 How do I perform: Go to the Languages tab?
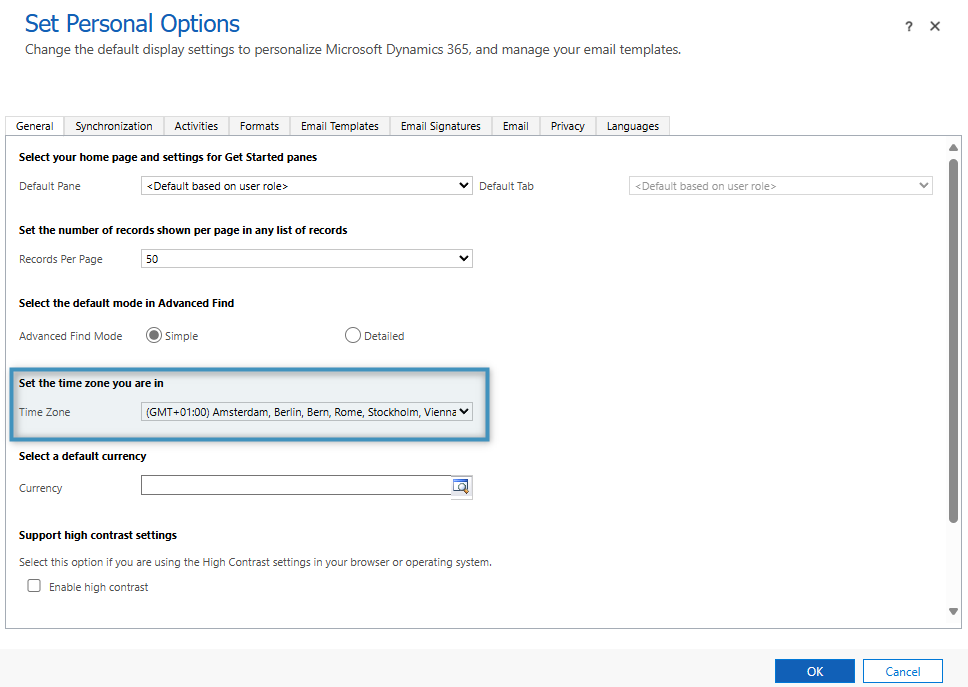[633, 126]
